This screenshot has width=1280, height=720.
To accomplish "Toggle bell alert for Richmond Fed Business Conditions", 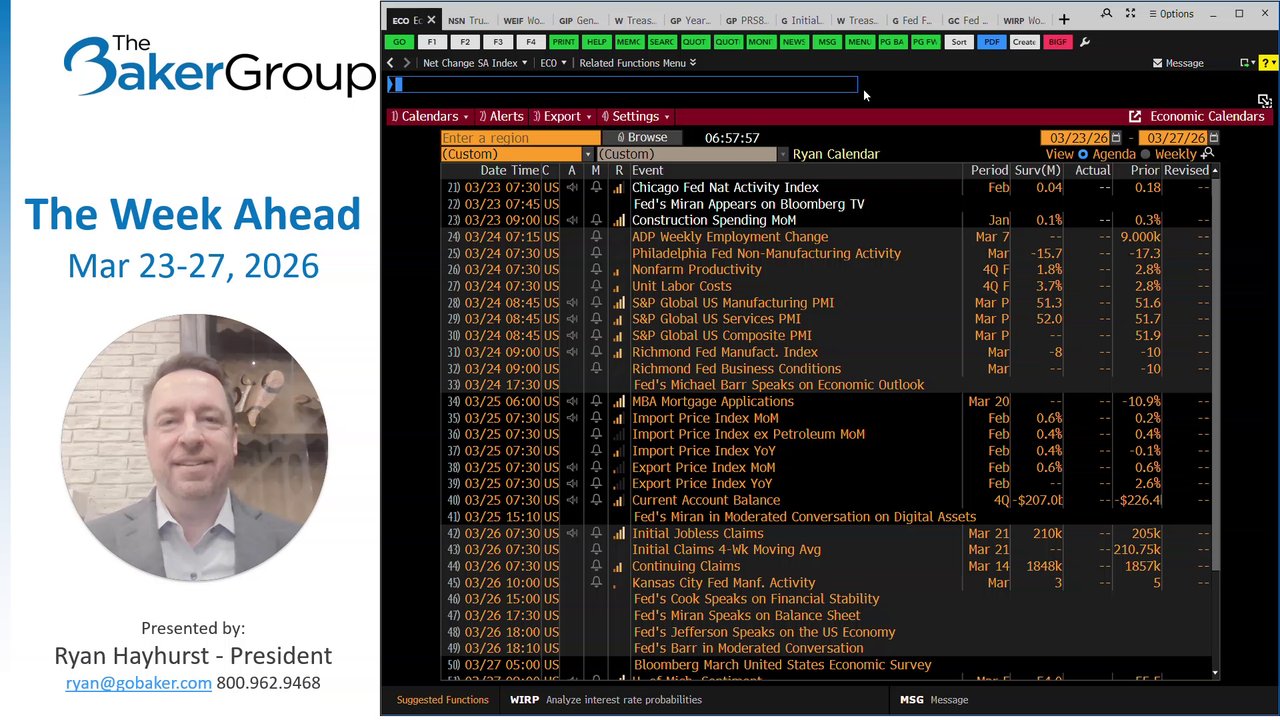I will 596,368.
